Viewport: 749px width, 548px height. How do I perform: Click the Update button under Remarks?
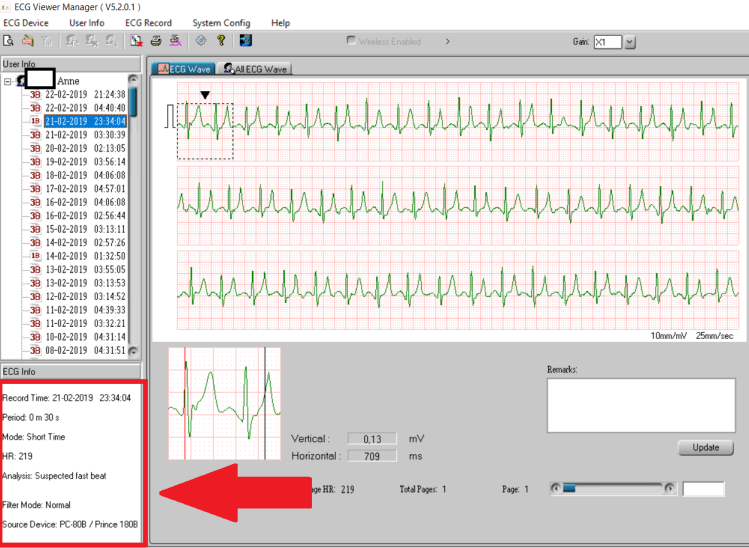pyautogui.click(x=705, y=447)
